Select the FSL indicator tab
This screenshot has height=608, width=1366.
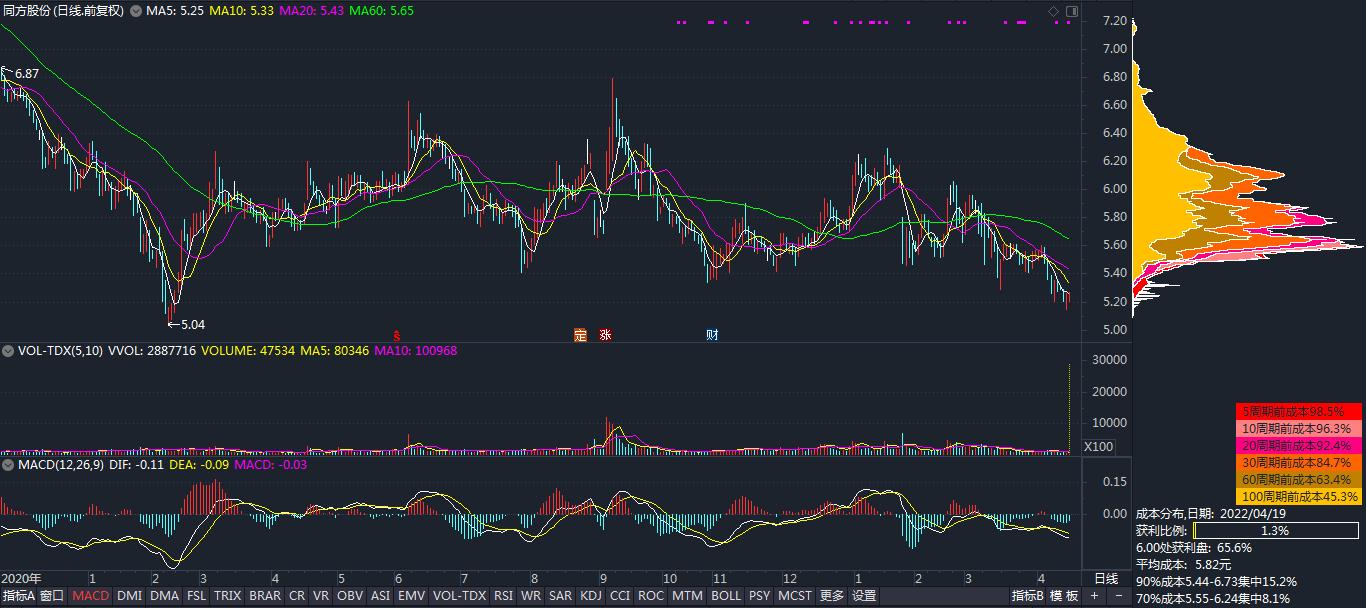click(197, 596)
